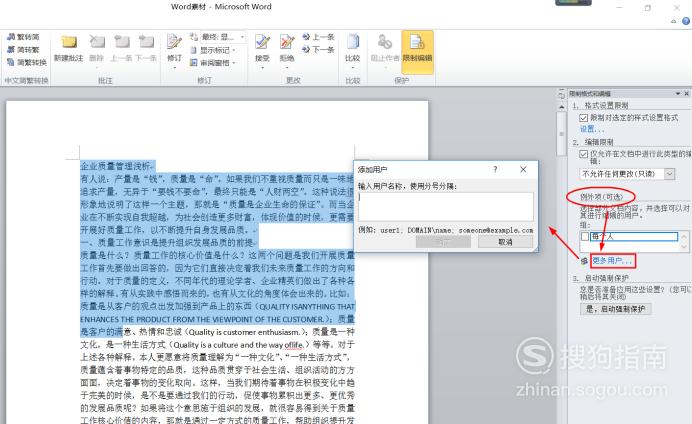Close the 添加用户 dialog
The image size is (692, 424).
(523, 169)
